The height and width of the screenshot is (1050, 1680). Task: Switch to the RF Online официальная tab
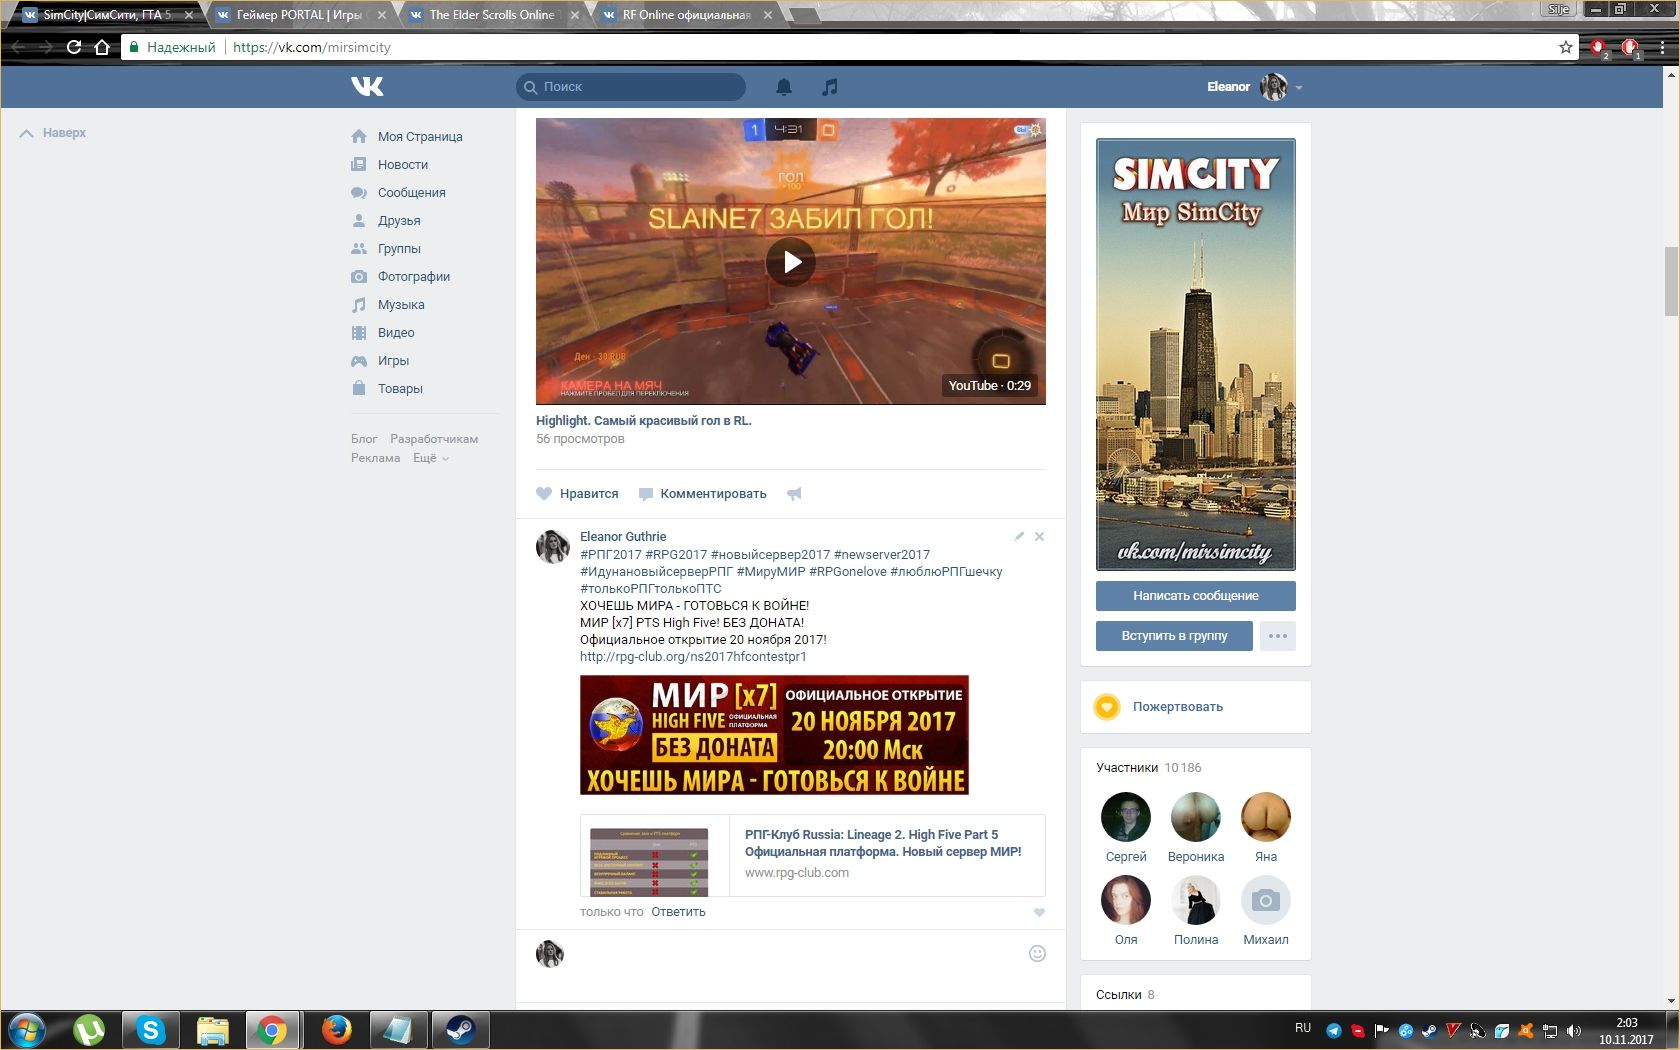(x=685, y=15)
